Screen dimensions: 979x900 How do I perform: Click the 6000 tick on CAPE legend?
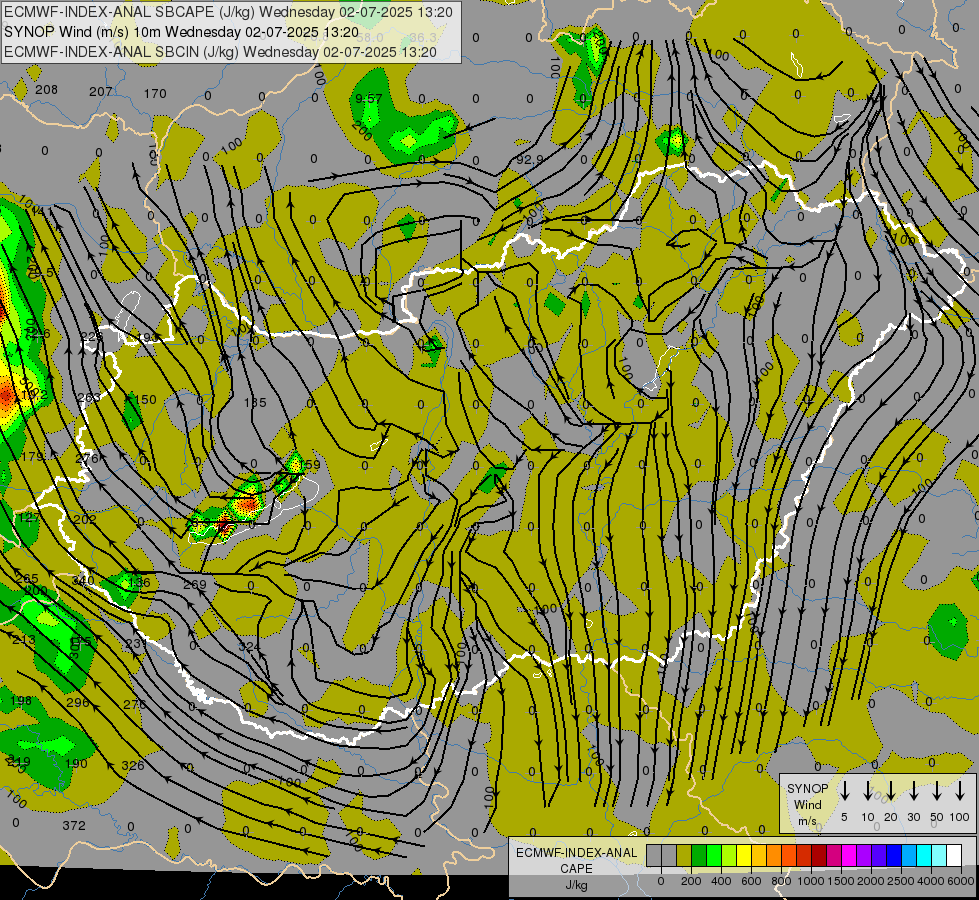(962, 881)
